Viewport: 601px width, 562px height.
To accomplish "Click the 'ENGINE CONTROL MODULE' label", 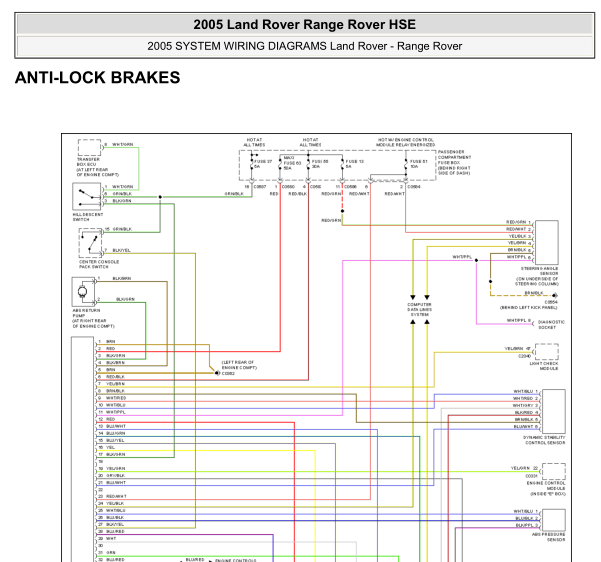I will coord(546,486).
